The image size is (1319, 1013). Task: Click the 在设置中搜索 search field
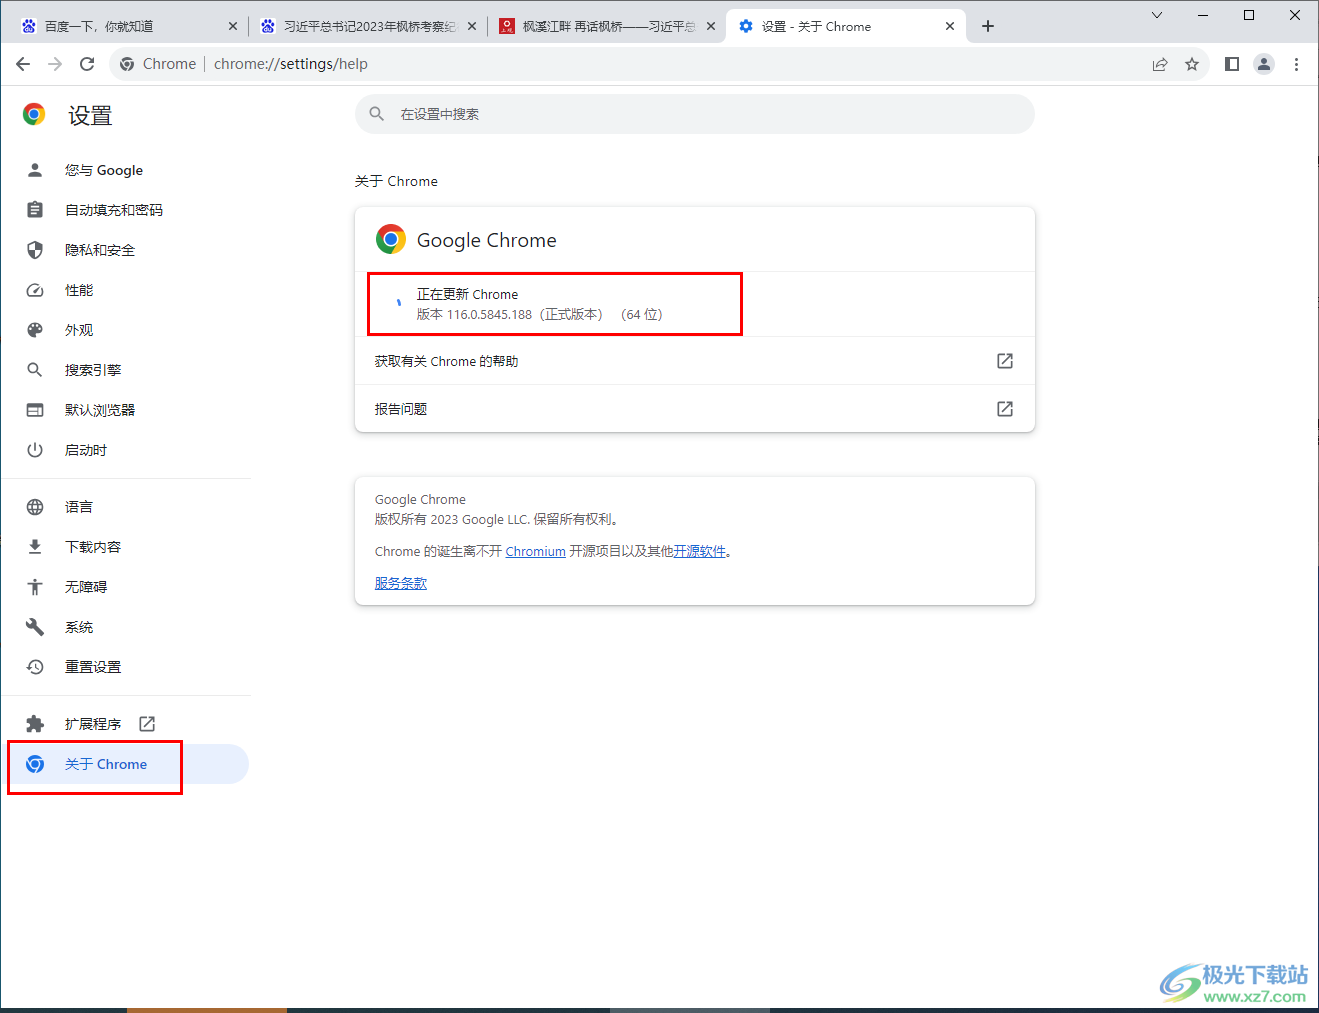695,114
